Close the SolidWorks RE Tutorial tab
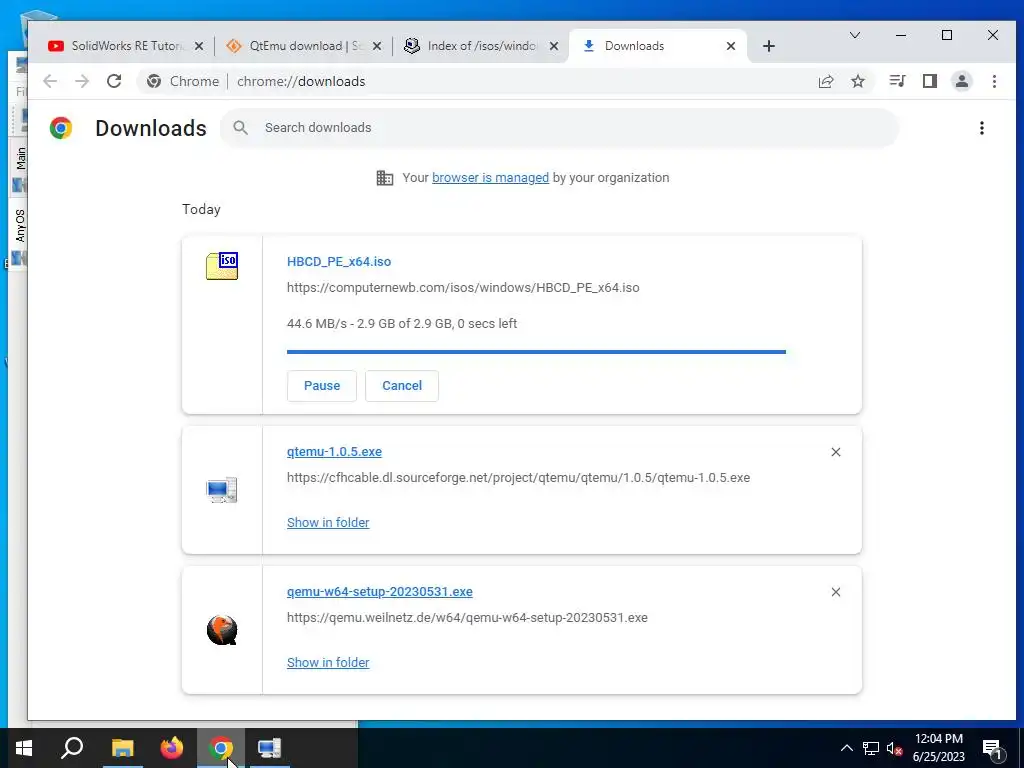Viewport: 1024px width, 768px height. coord(199,46)
